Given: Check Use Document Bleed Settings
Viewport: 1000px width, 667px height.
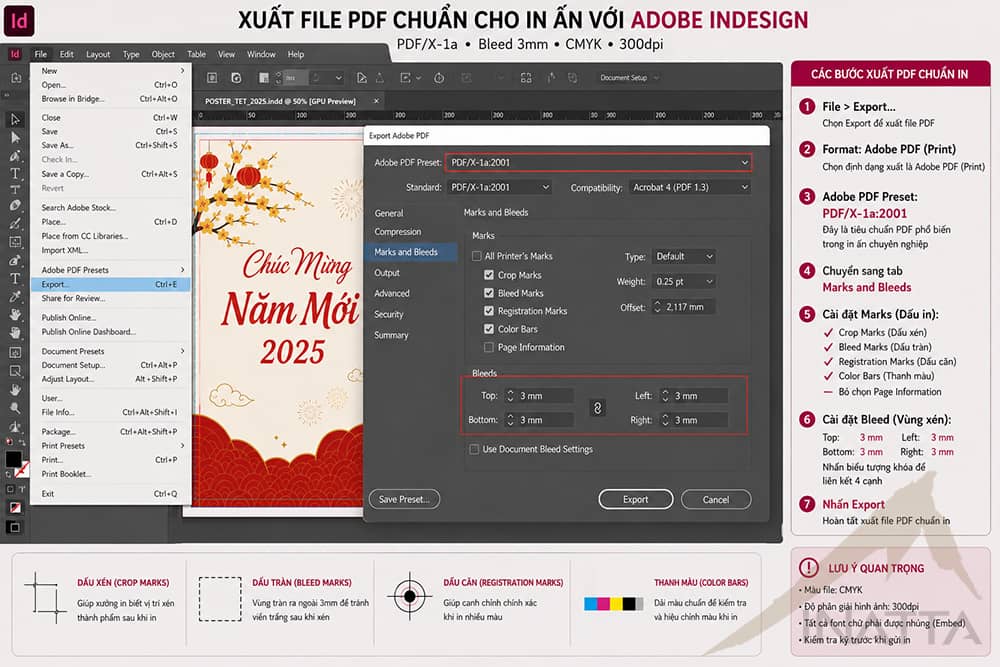Looking at the screenshot, I should 474,449.
